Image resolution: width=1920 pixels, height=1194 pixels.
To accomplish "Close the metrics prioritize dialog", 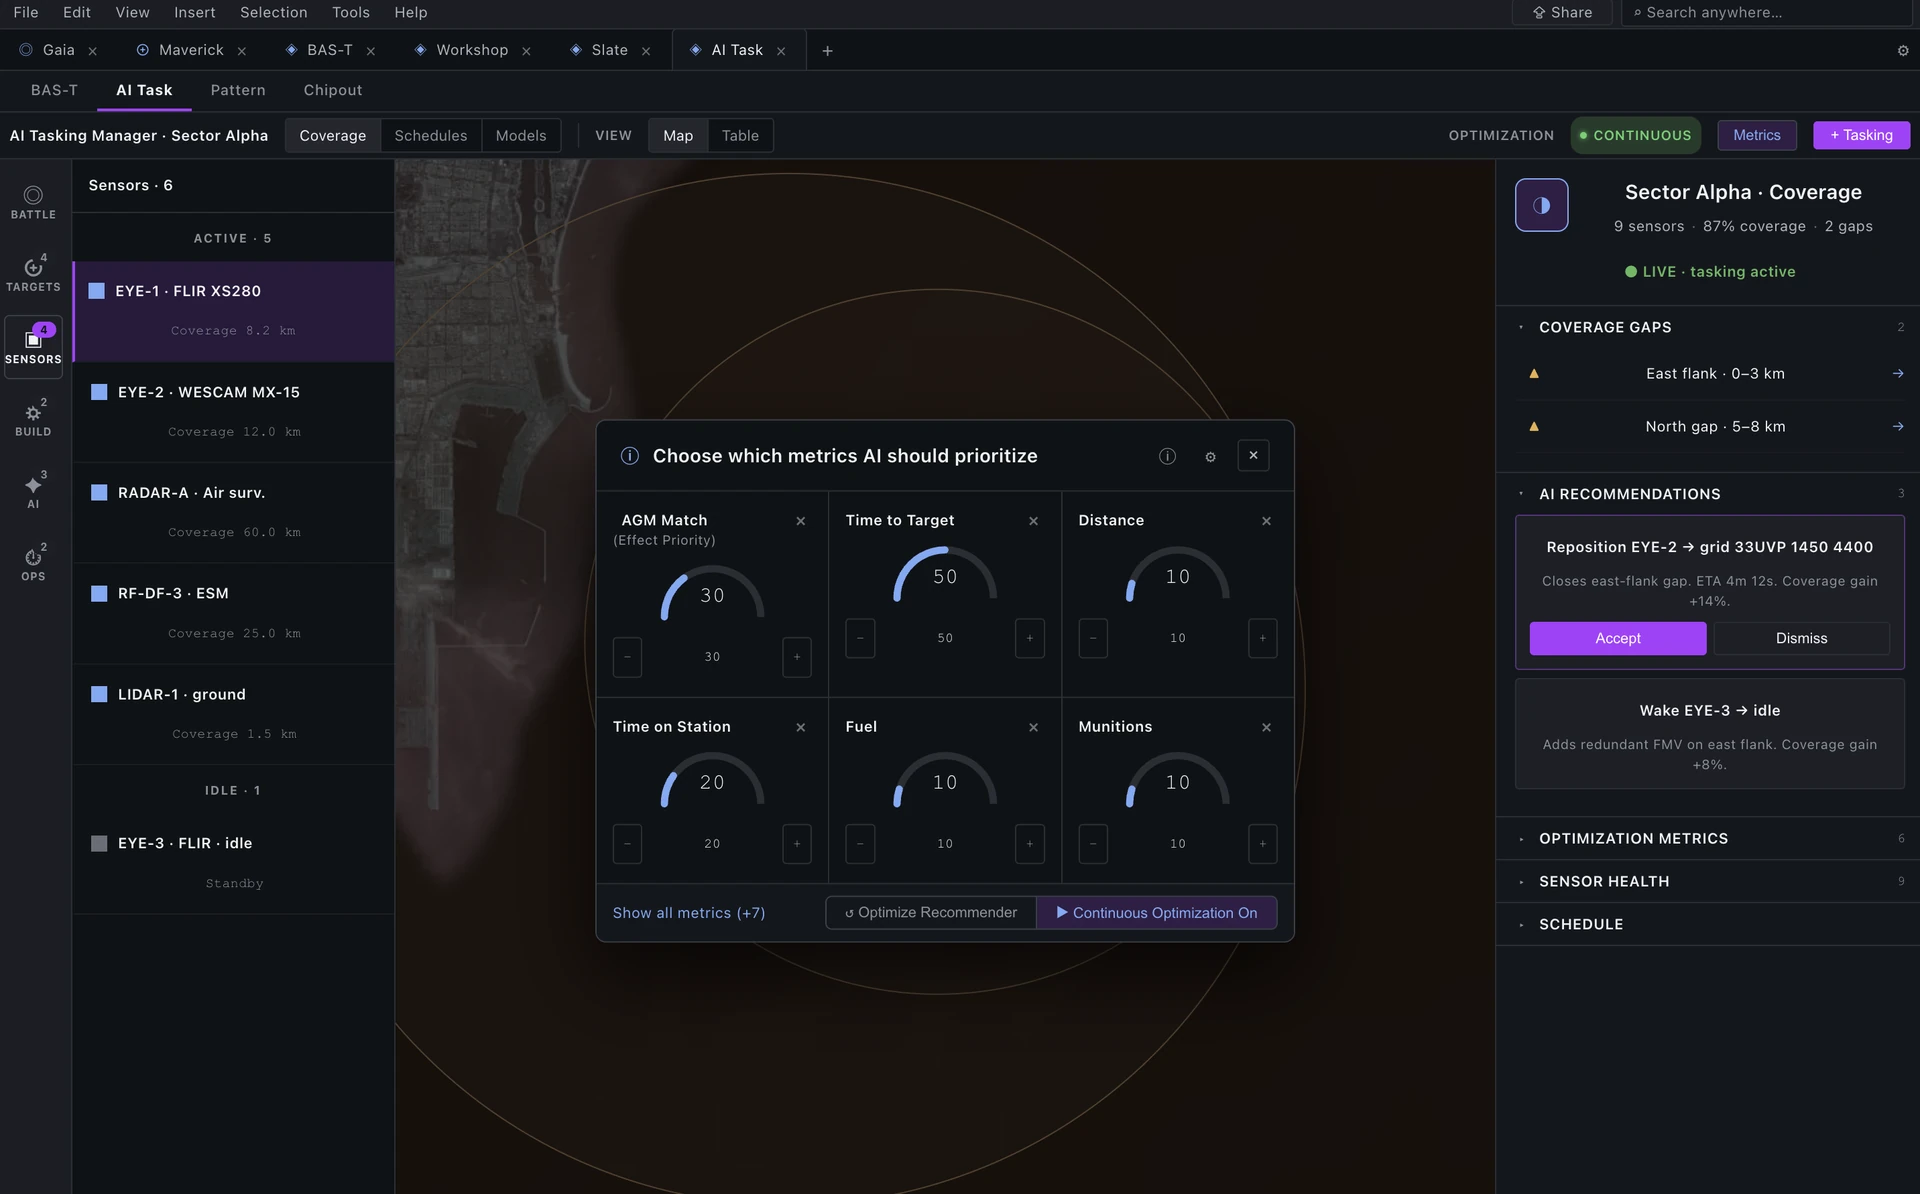I will (1253, 456).
